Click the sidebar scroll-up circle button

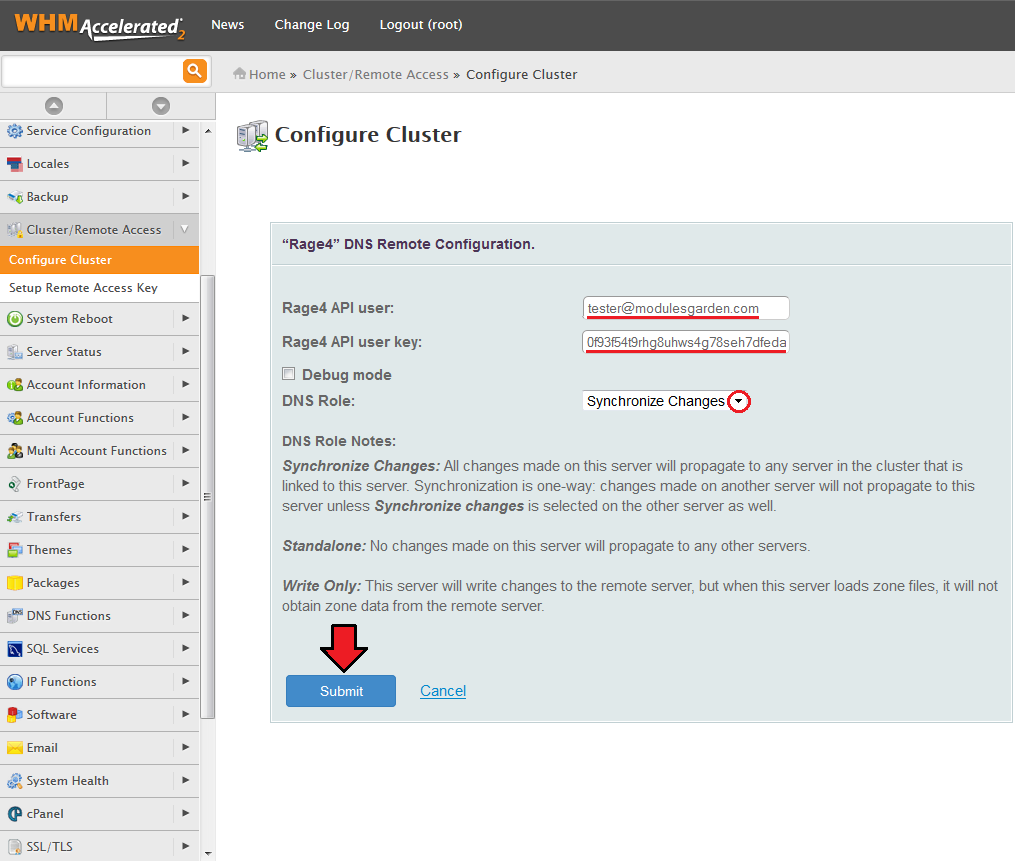coord(54,106)
